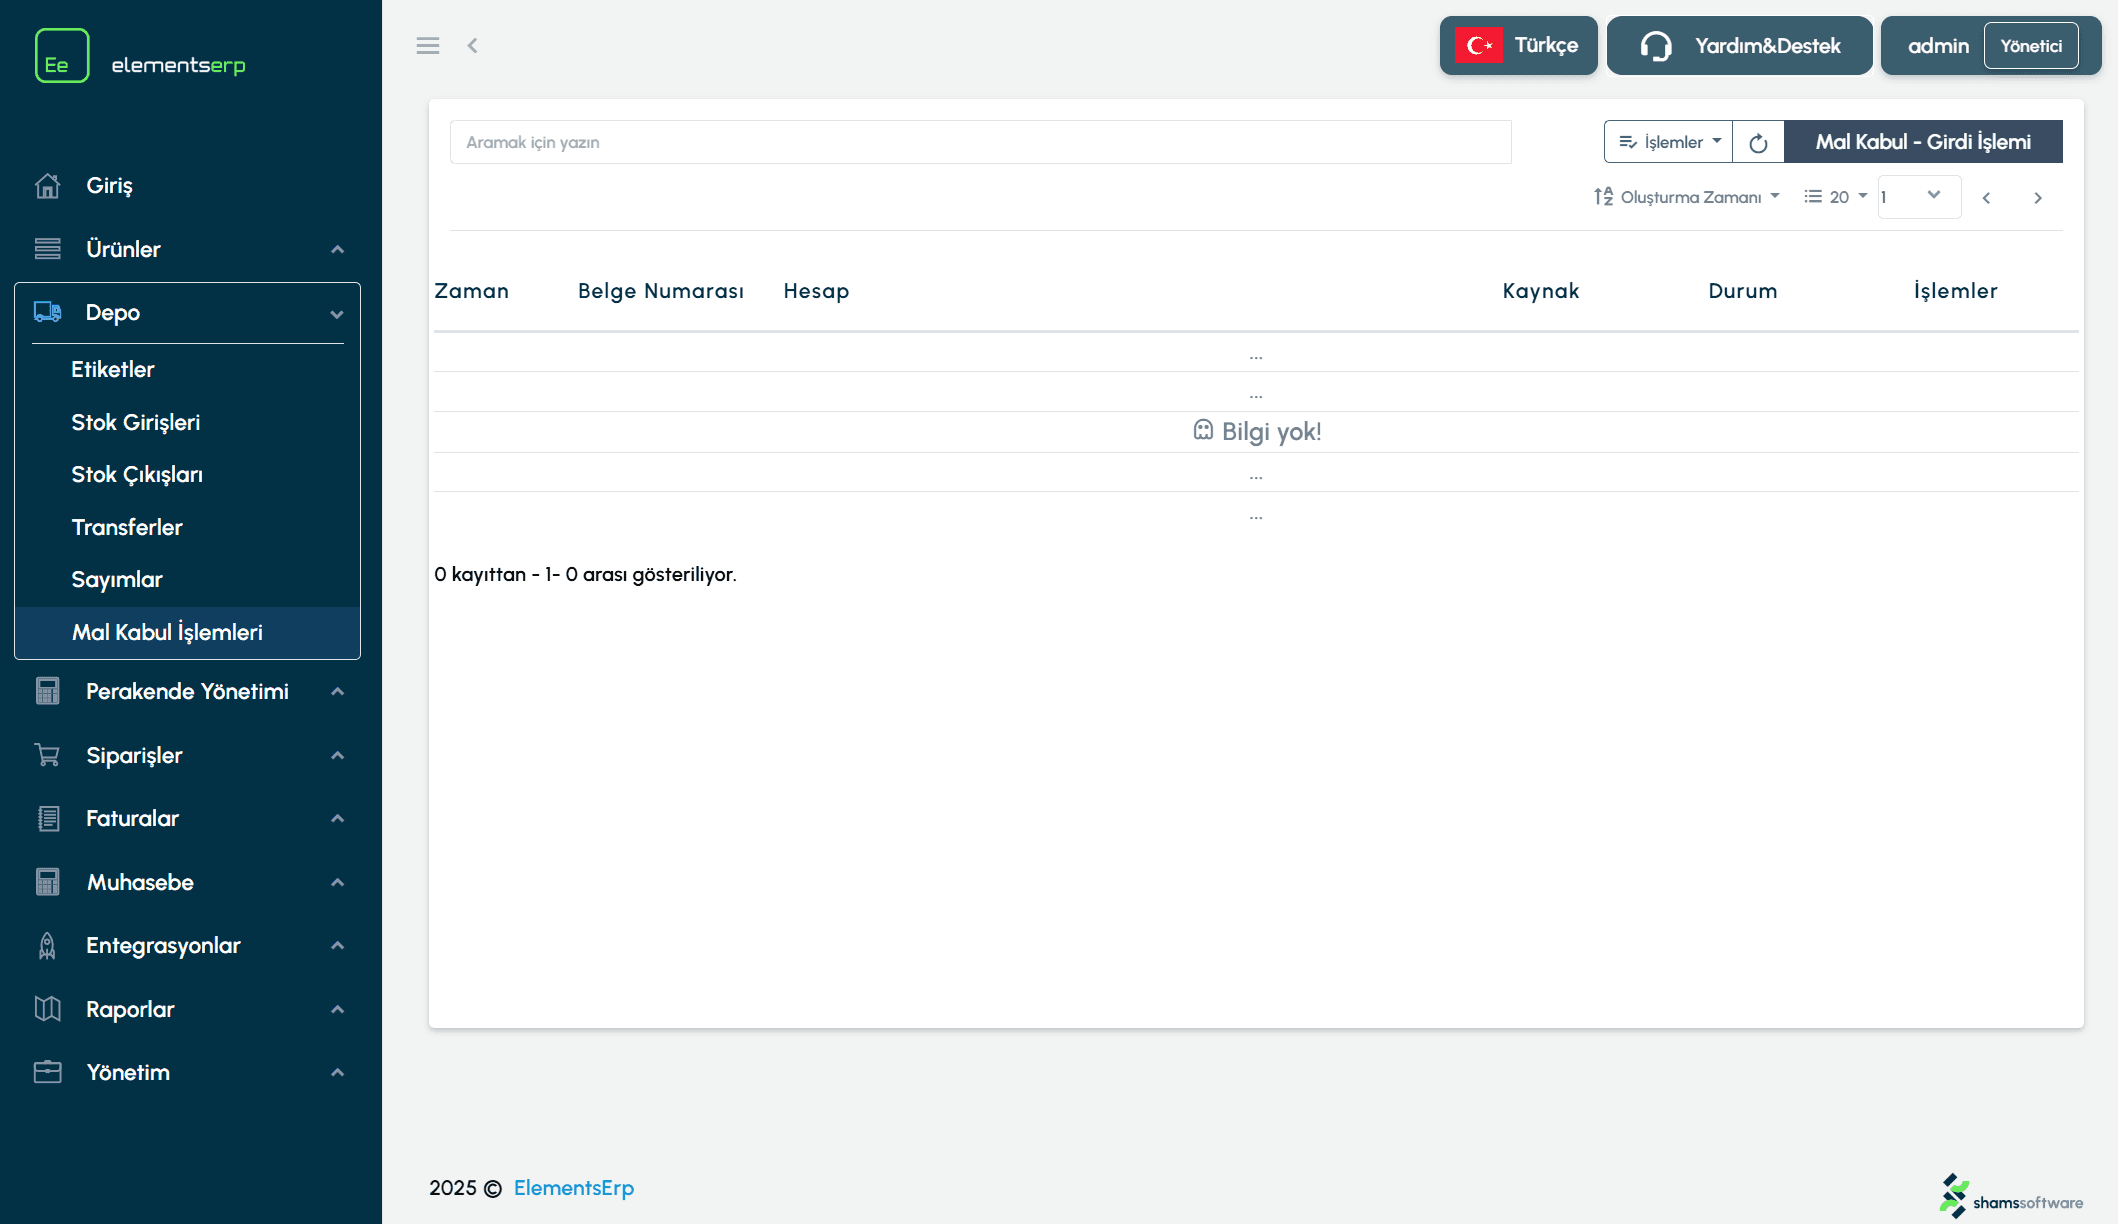This screenshot has height=1224, width=2118.
Task: Open the page number select box
Action: (x=1917, y=197)
